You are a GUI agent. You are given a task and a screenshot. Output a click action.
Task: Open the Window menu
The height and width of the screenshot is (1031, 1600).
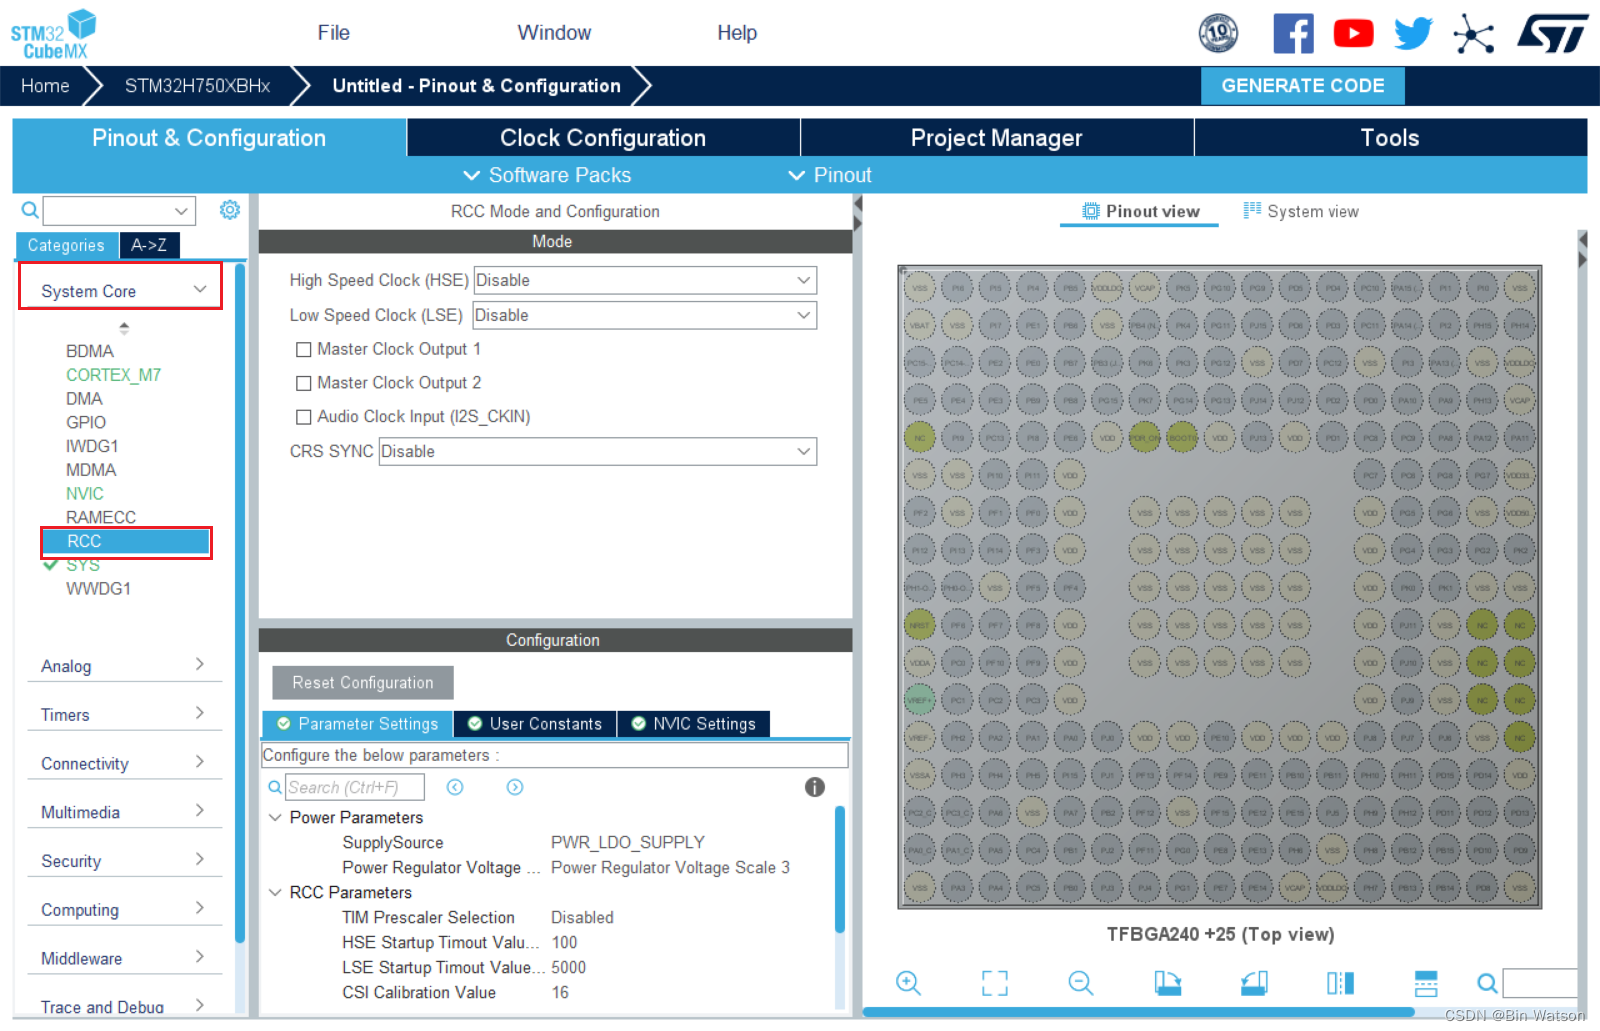tap(554, 33)
